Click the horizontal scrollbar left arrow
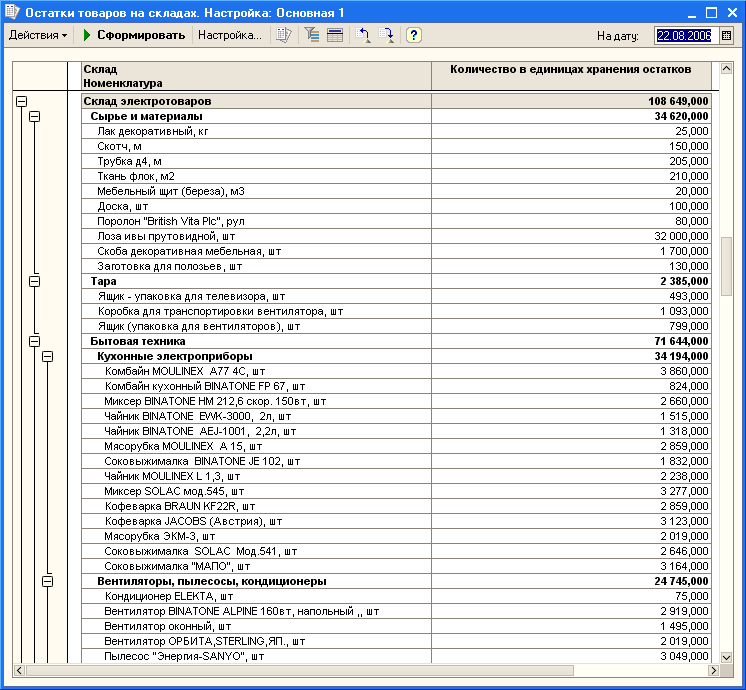746x690 pixels. point(19,670)
